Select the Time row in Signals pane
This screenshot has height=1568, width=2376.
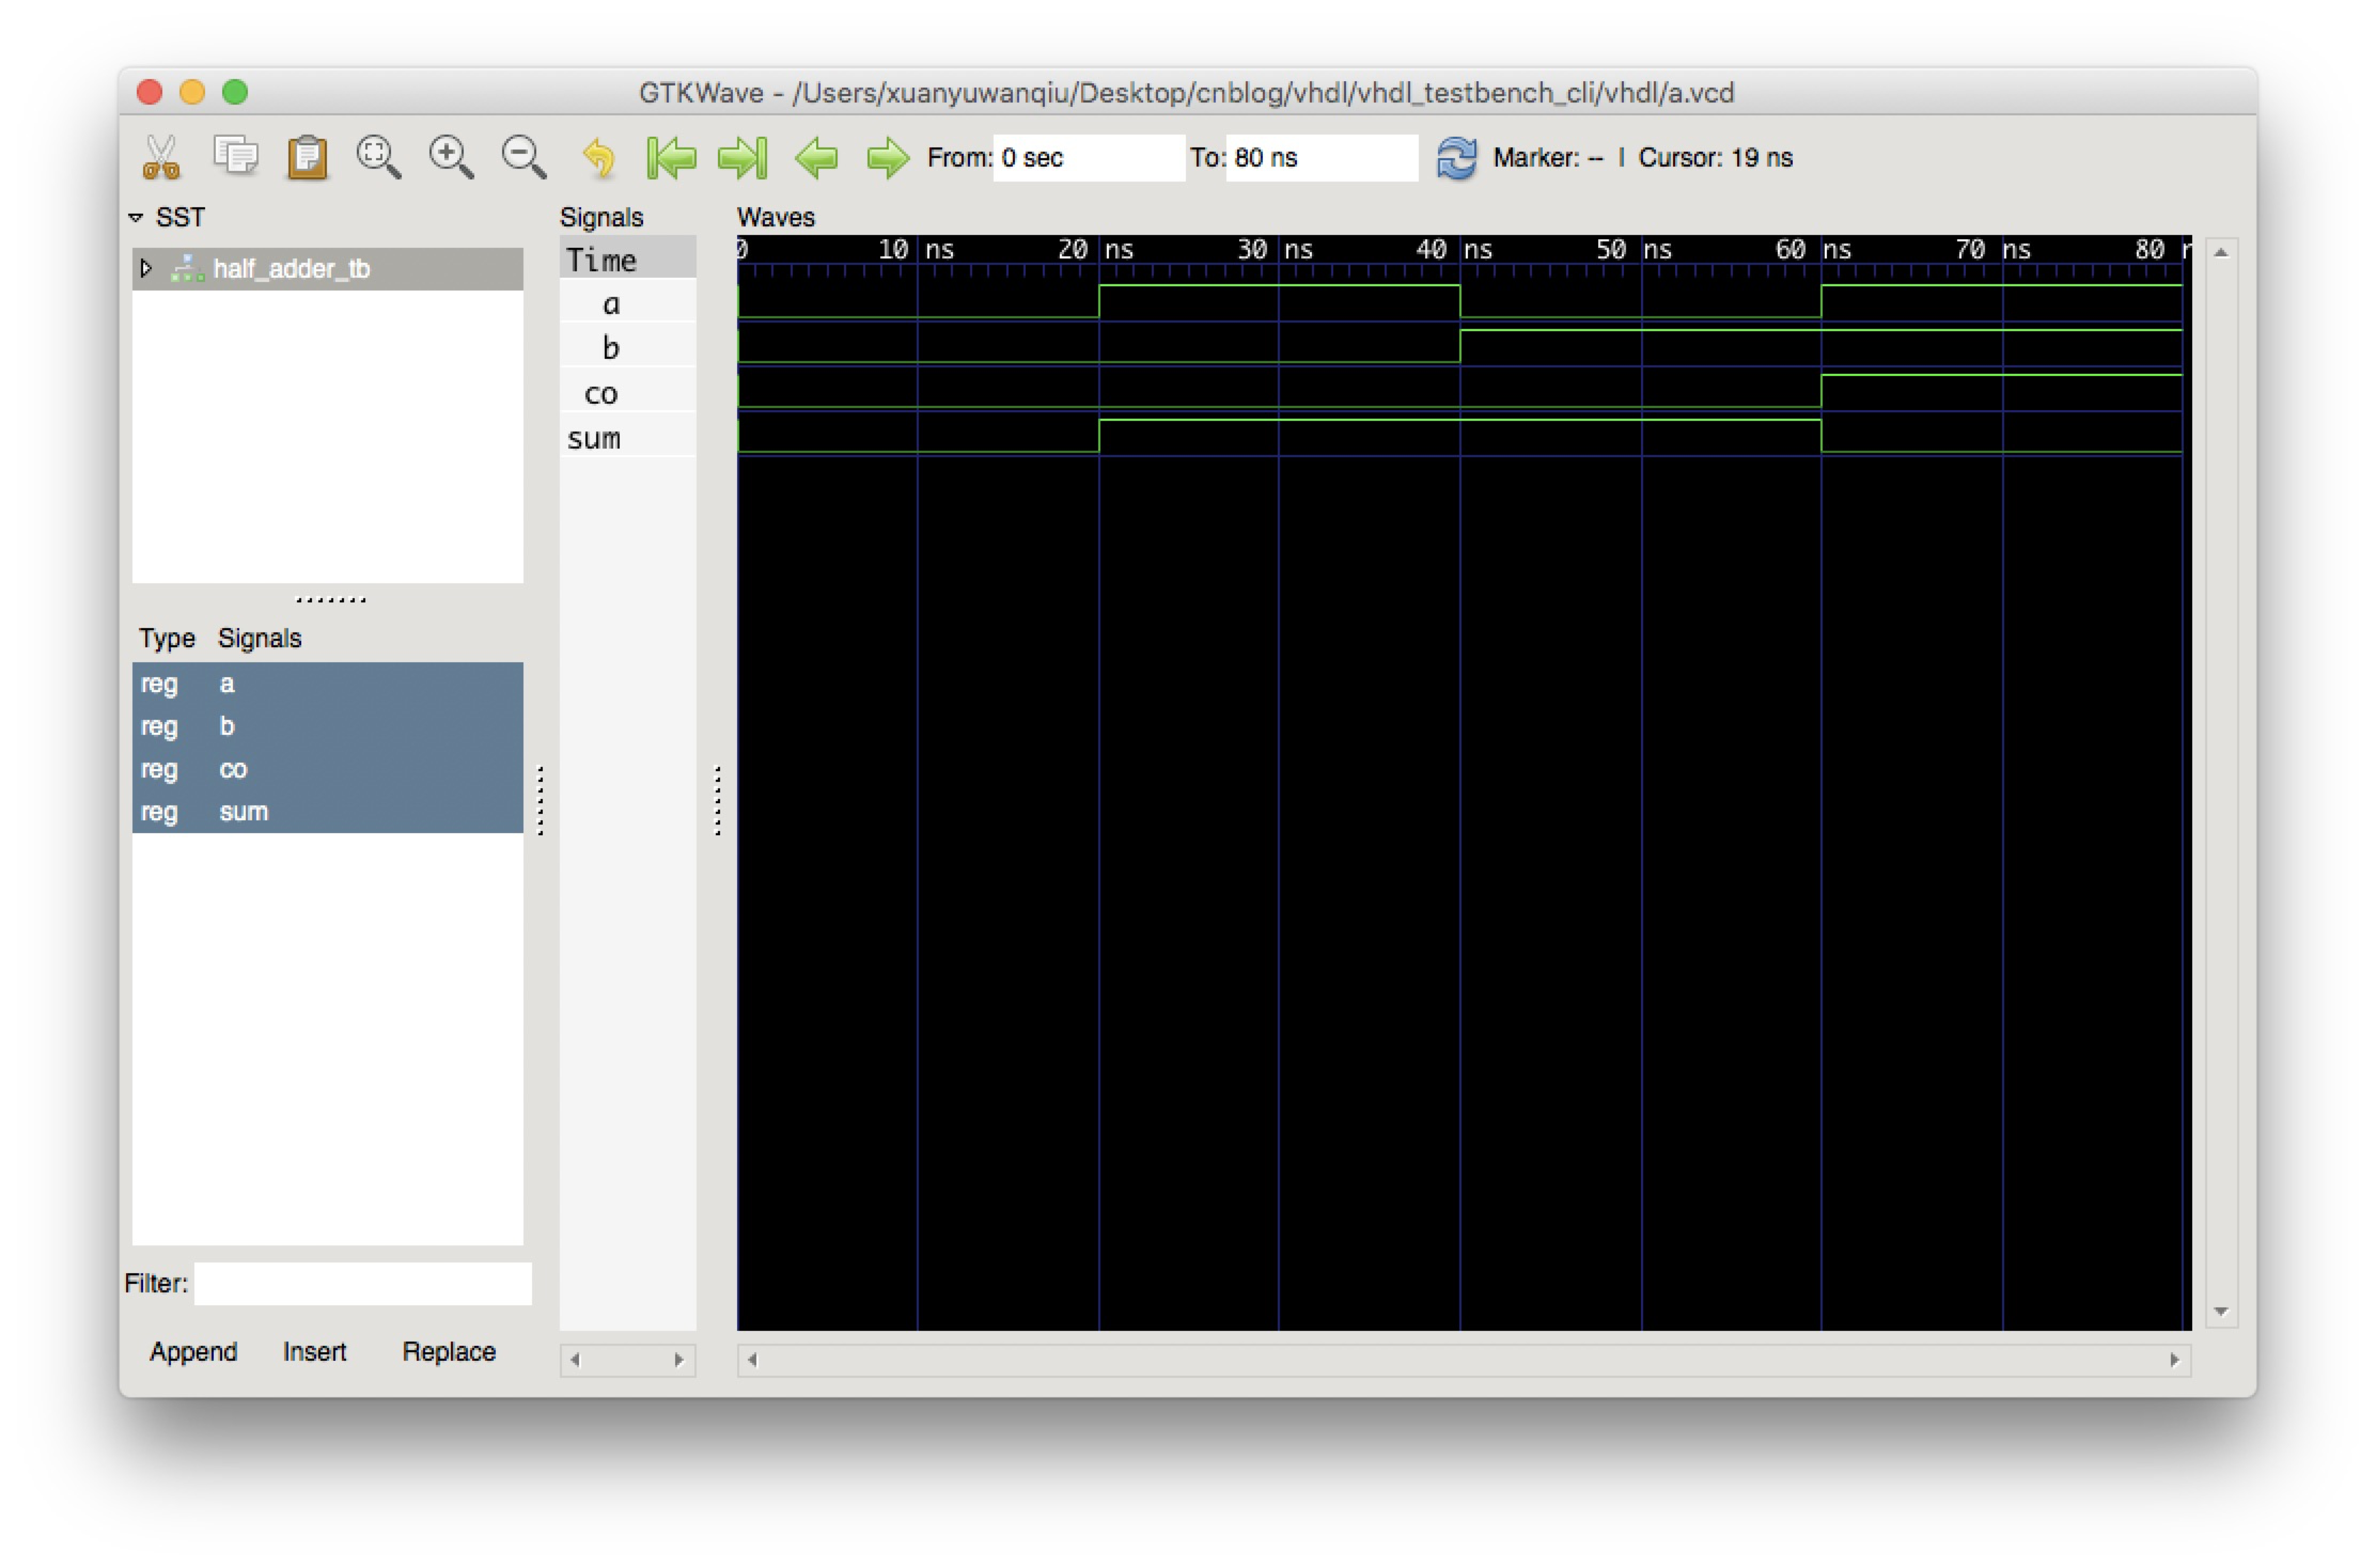click(627, 260)
